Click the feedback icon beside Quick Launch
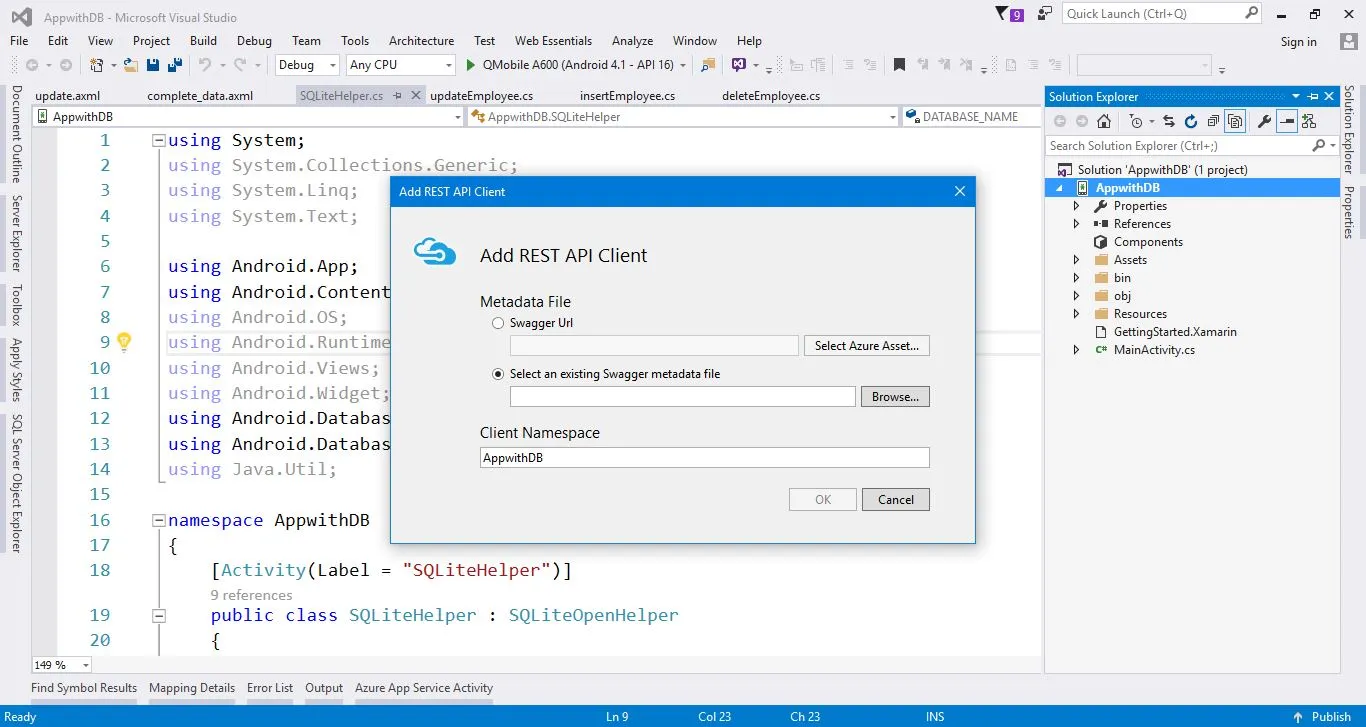The image size is (1366, 727). pyautogui.click(x=1045, y=14)
